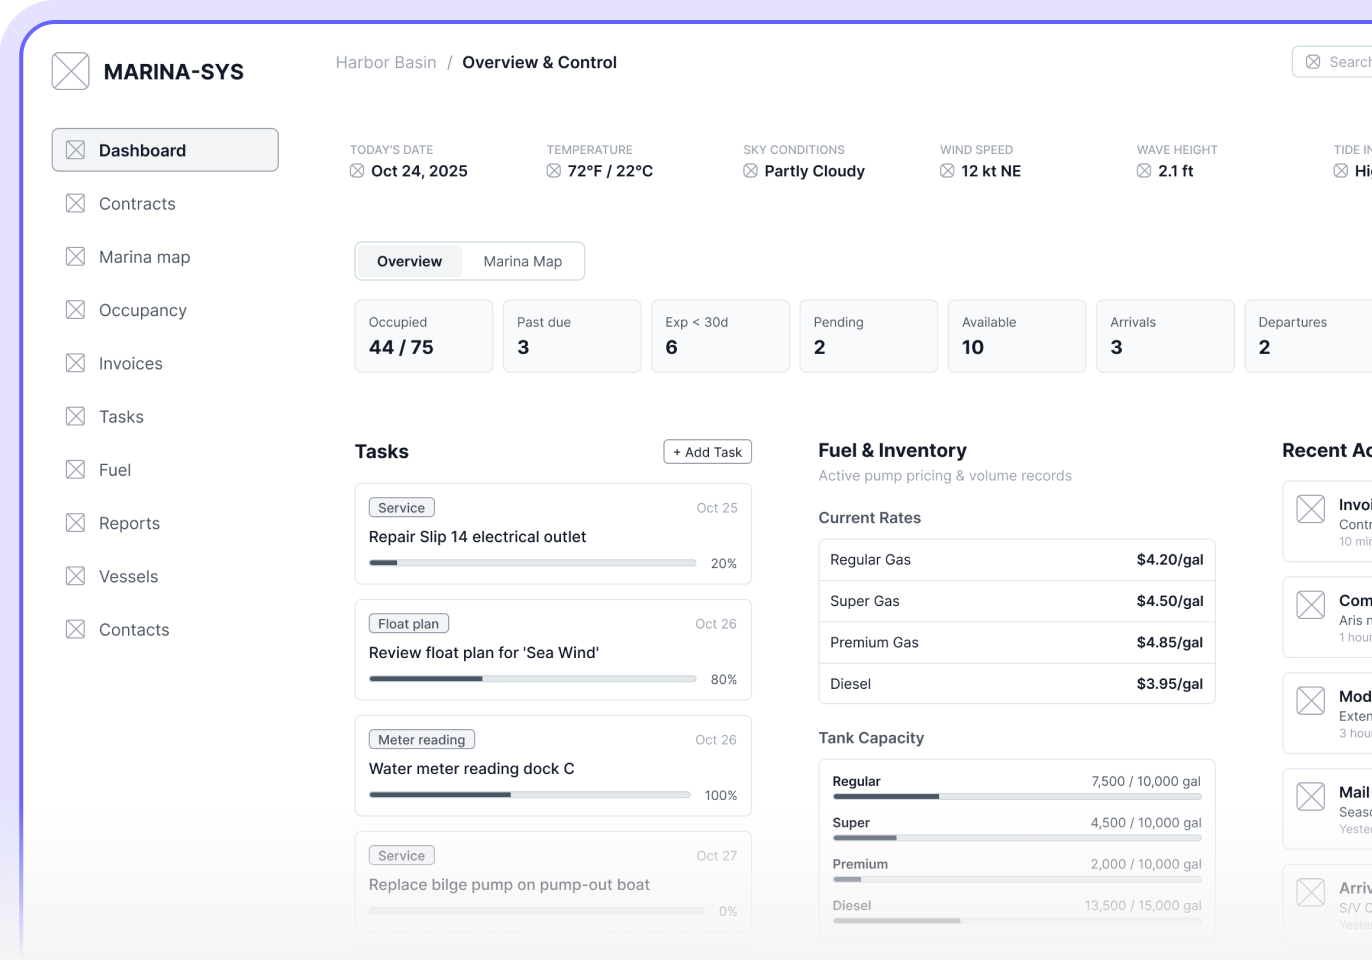Image resolution: width=1372 pixels, height=960 pixels.
Task: Select the Vessels sidebar icon
Action: point(75,576)
